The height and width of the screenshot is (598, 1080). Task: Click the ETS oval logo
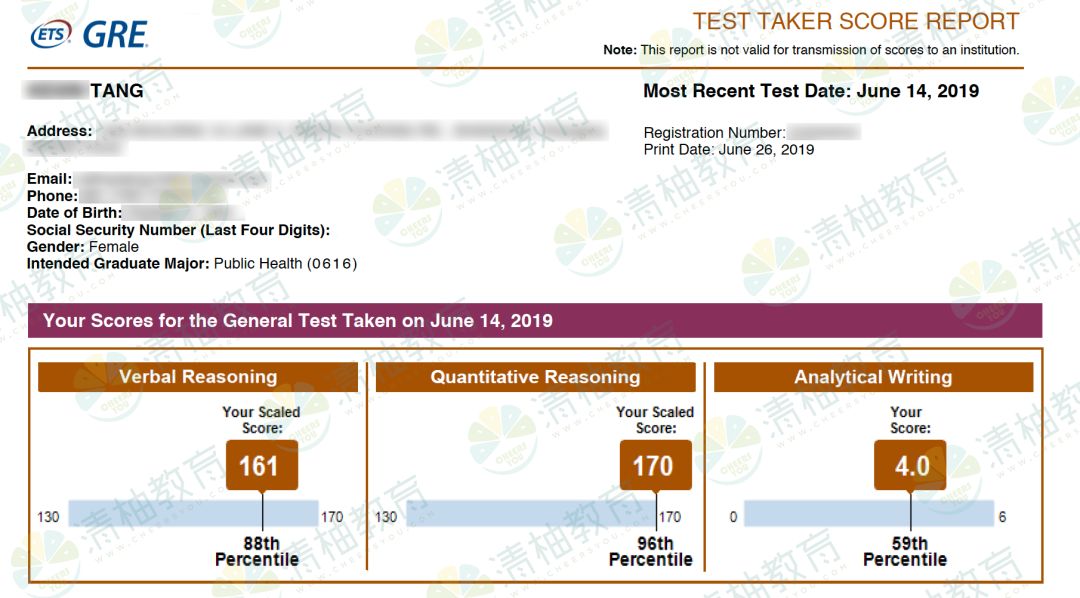pyautogui.click(x=51, y=34)
